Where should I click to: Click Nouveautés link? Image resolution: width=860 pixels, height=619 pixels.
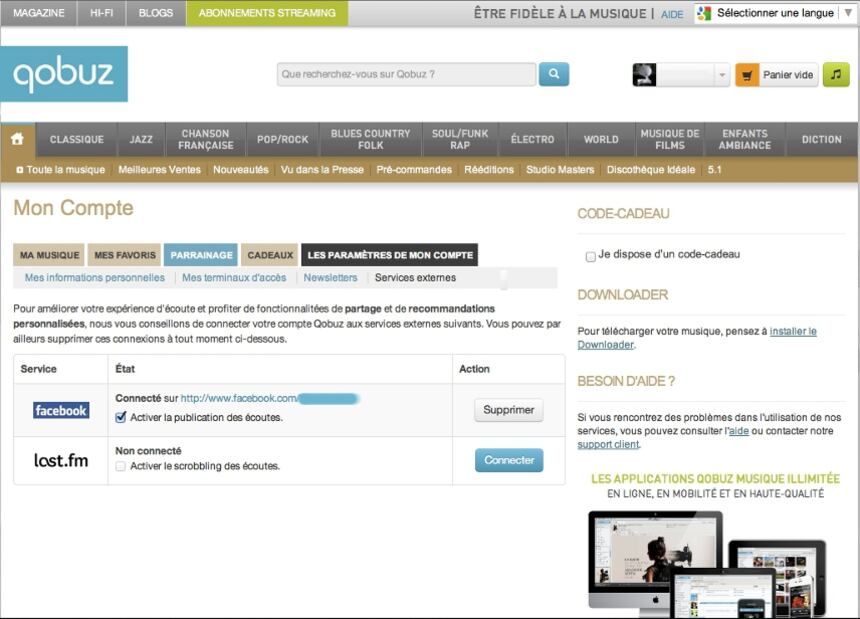click(241, 170)
